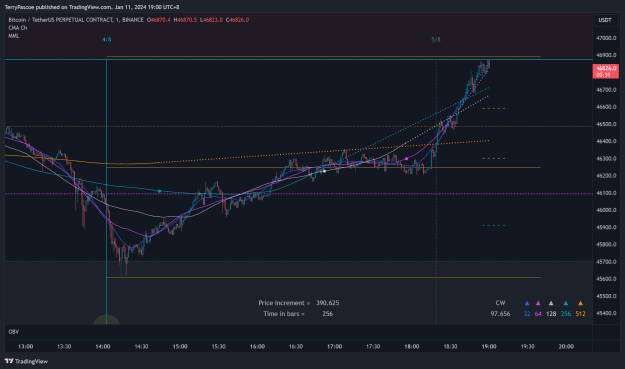Click the magenta period number 64
The height and width of the screenshot is (369, 625).
tap(538, 314)
